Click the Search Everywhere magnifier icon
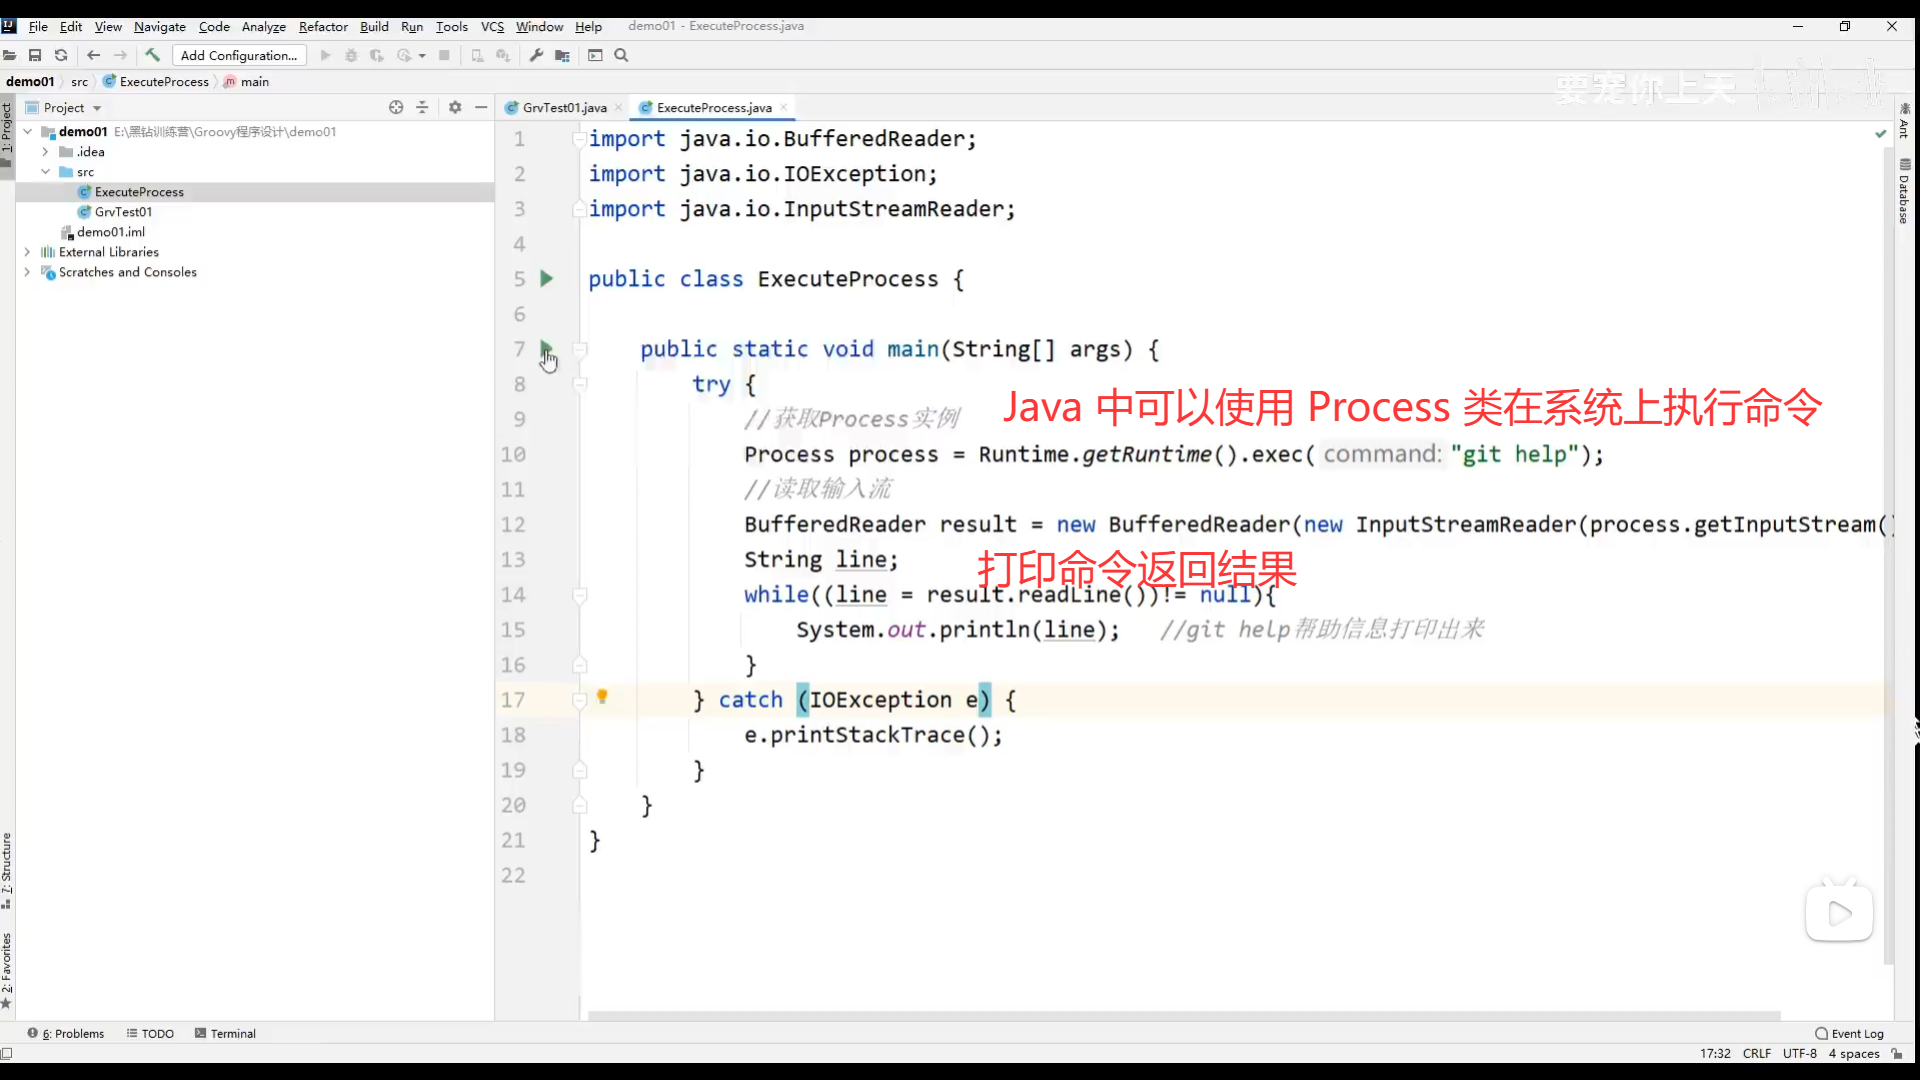Viewport: 1920px width, 1080px height. click(x=621, y=55)
